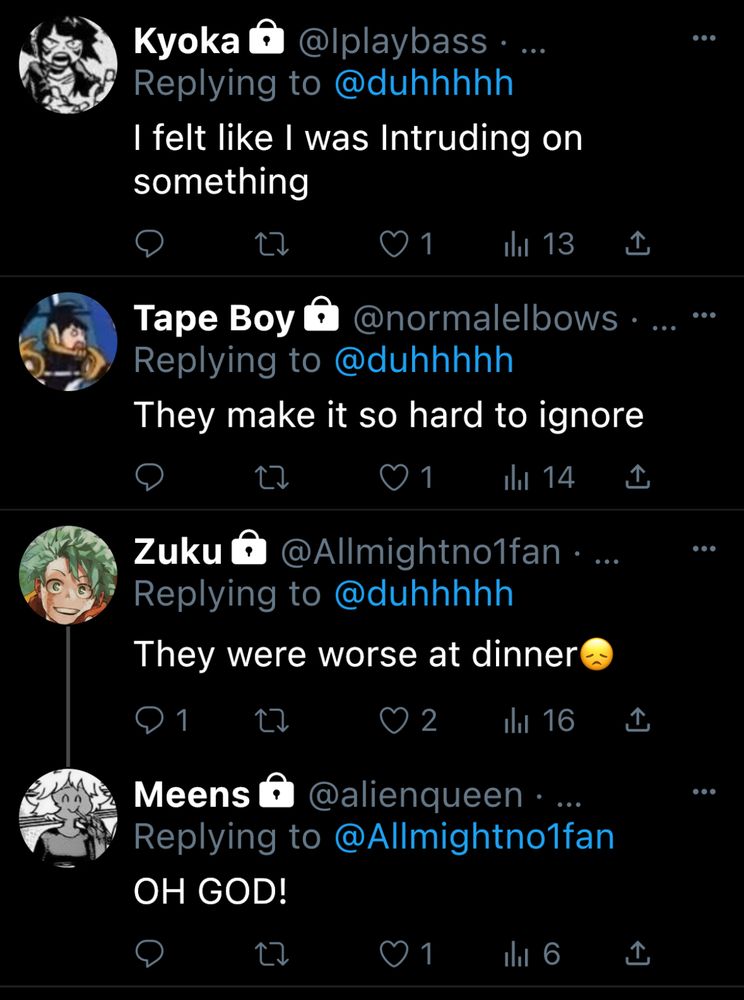Open more options on Zuku's tweet

click(x=704, y=548)
